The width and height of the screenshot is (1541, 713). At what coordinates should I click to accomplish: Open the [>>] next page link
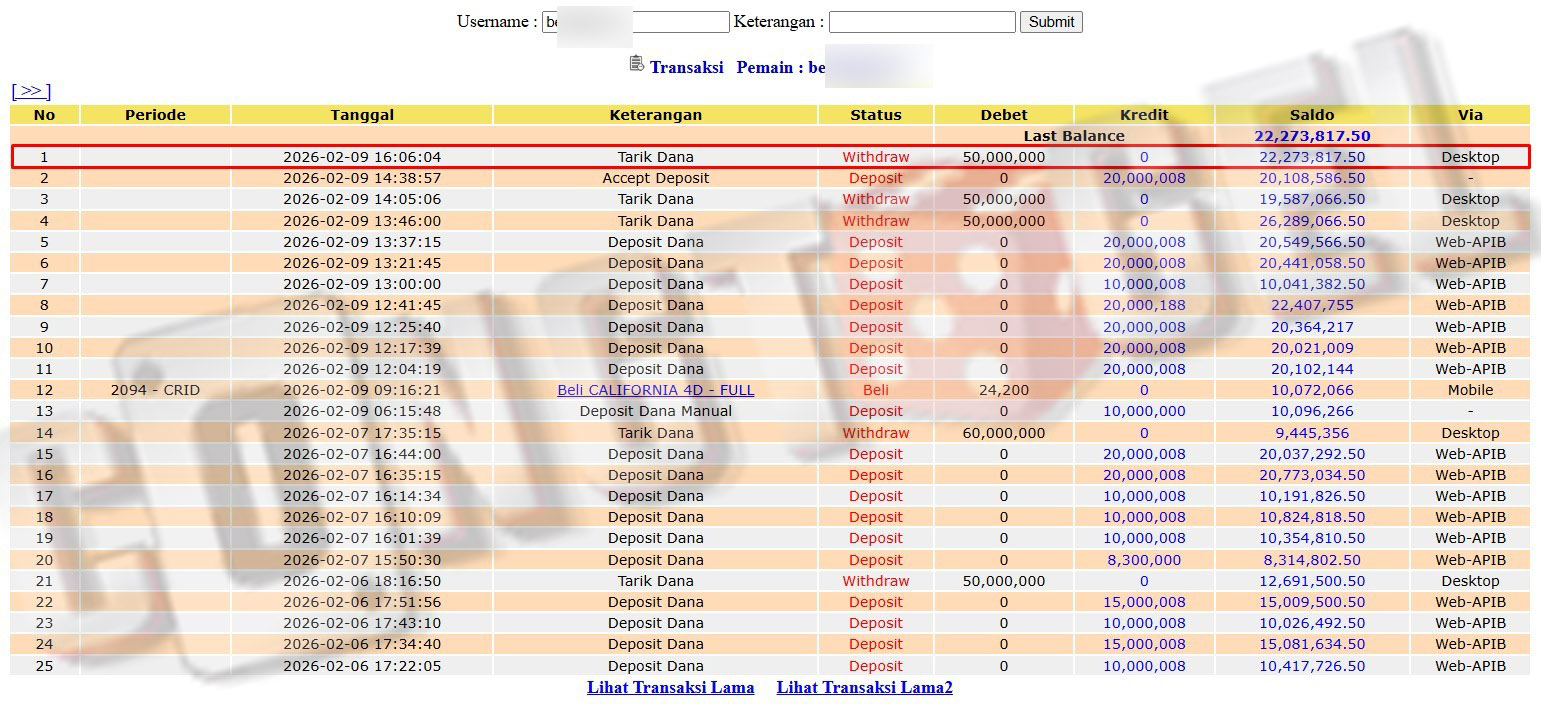point(31,91)
